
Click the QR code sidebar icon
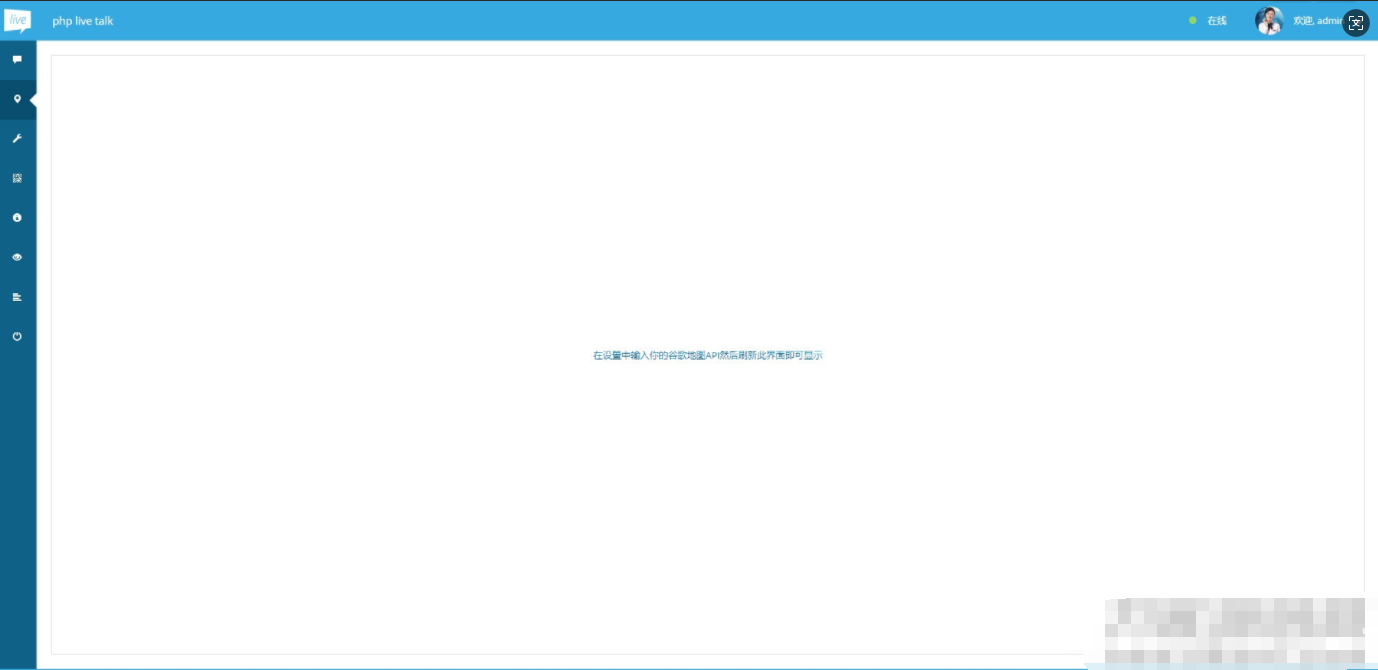pos(17,178)
